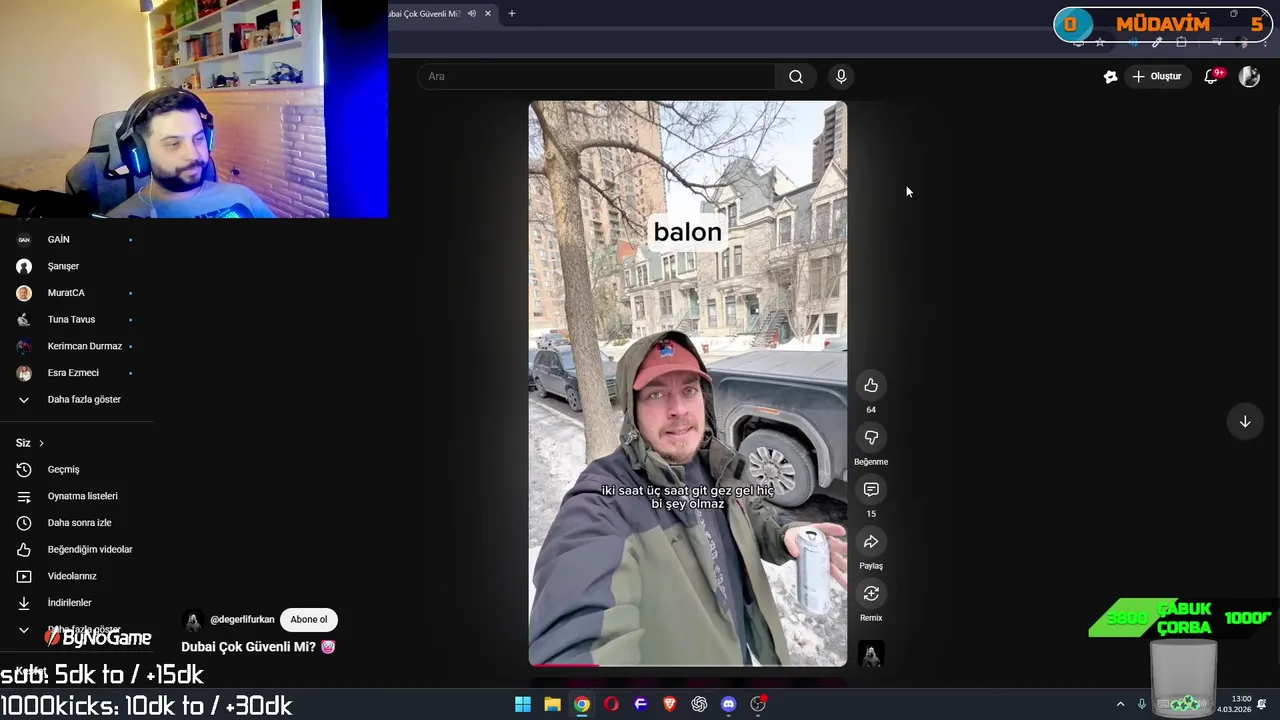Click the Dubai Çok Güvenli Mi? title
Viewport: 1280px width, 720px height.
pyautogui.click(x=258, y=647)
